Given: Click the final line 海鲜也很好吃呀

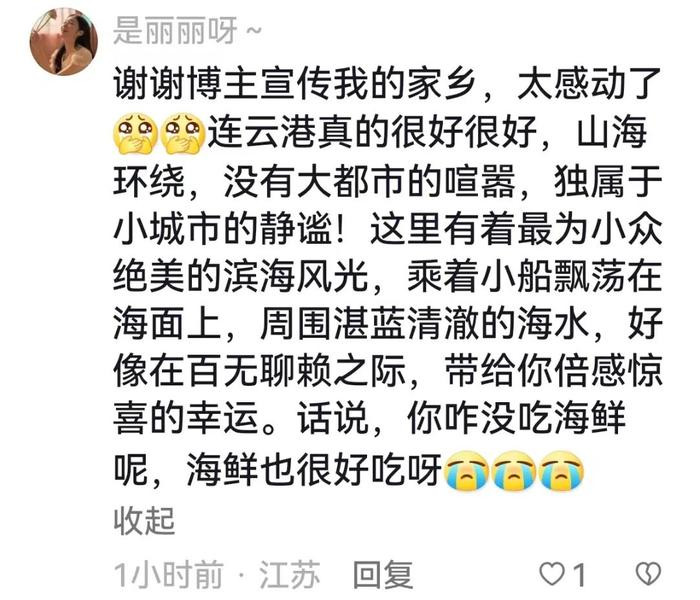Looking at the screenshot, I should pyautogui.click(x=314, y=471).
